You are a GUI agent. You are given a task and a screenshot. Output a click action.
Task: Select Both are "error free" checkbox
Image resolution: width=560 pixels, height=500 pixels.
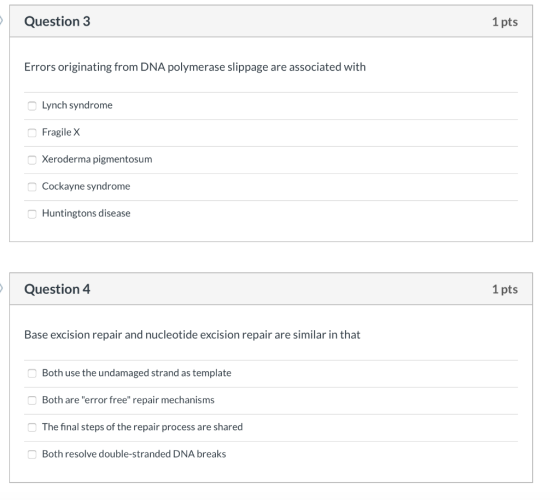[32, 400]
